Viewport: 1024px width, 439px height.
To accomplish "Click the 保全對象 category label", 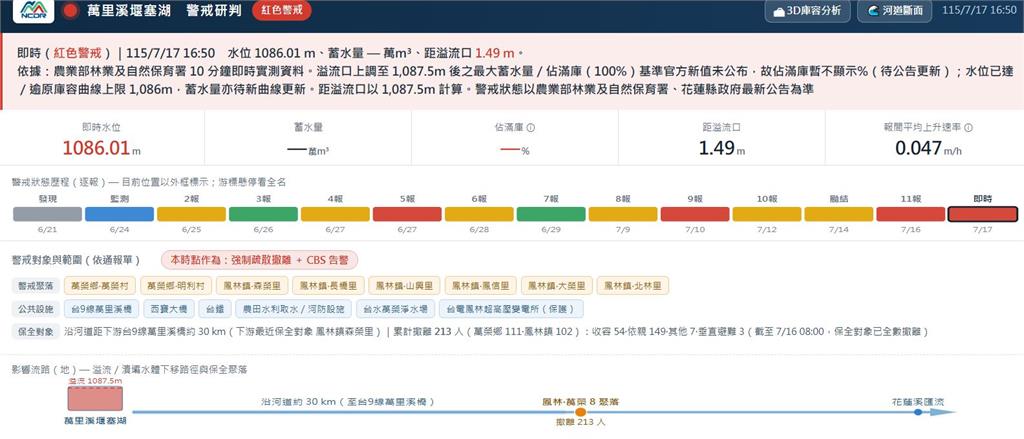I will [35, 331].
